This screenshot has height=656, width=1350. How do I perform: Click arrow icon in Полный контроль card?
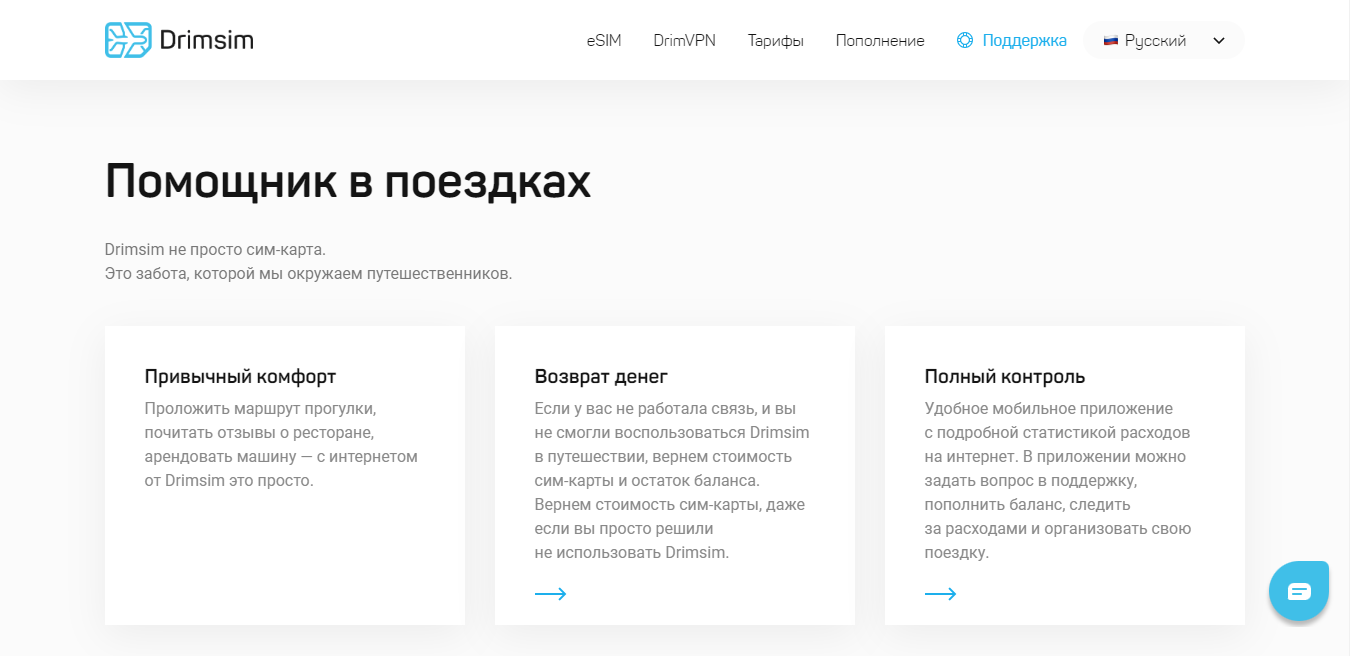pyautogui.click(x=940, y=594)
